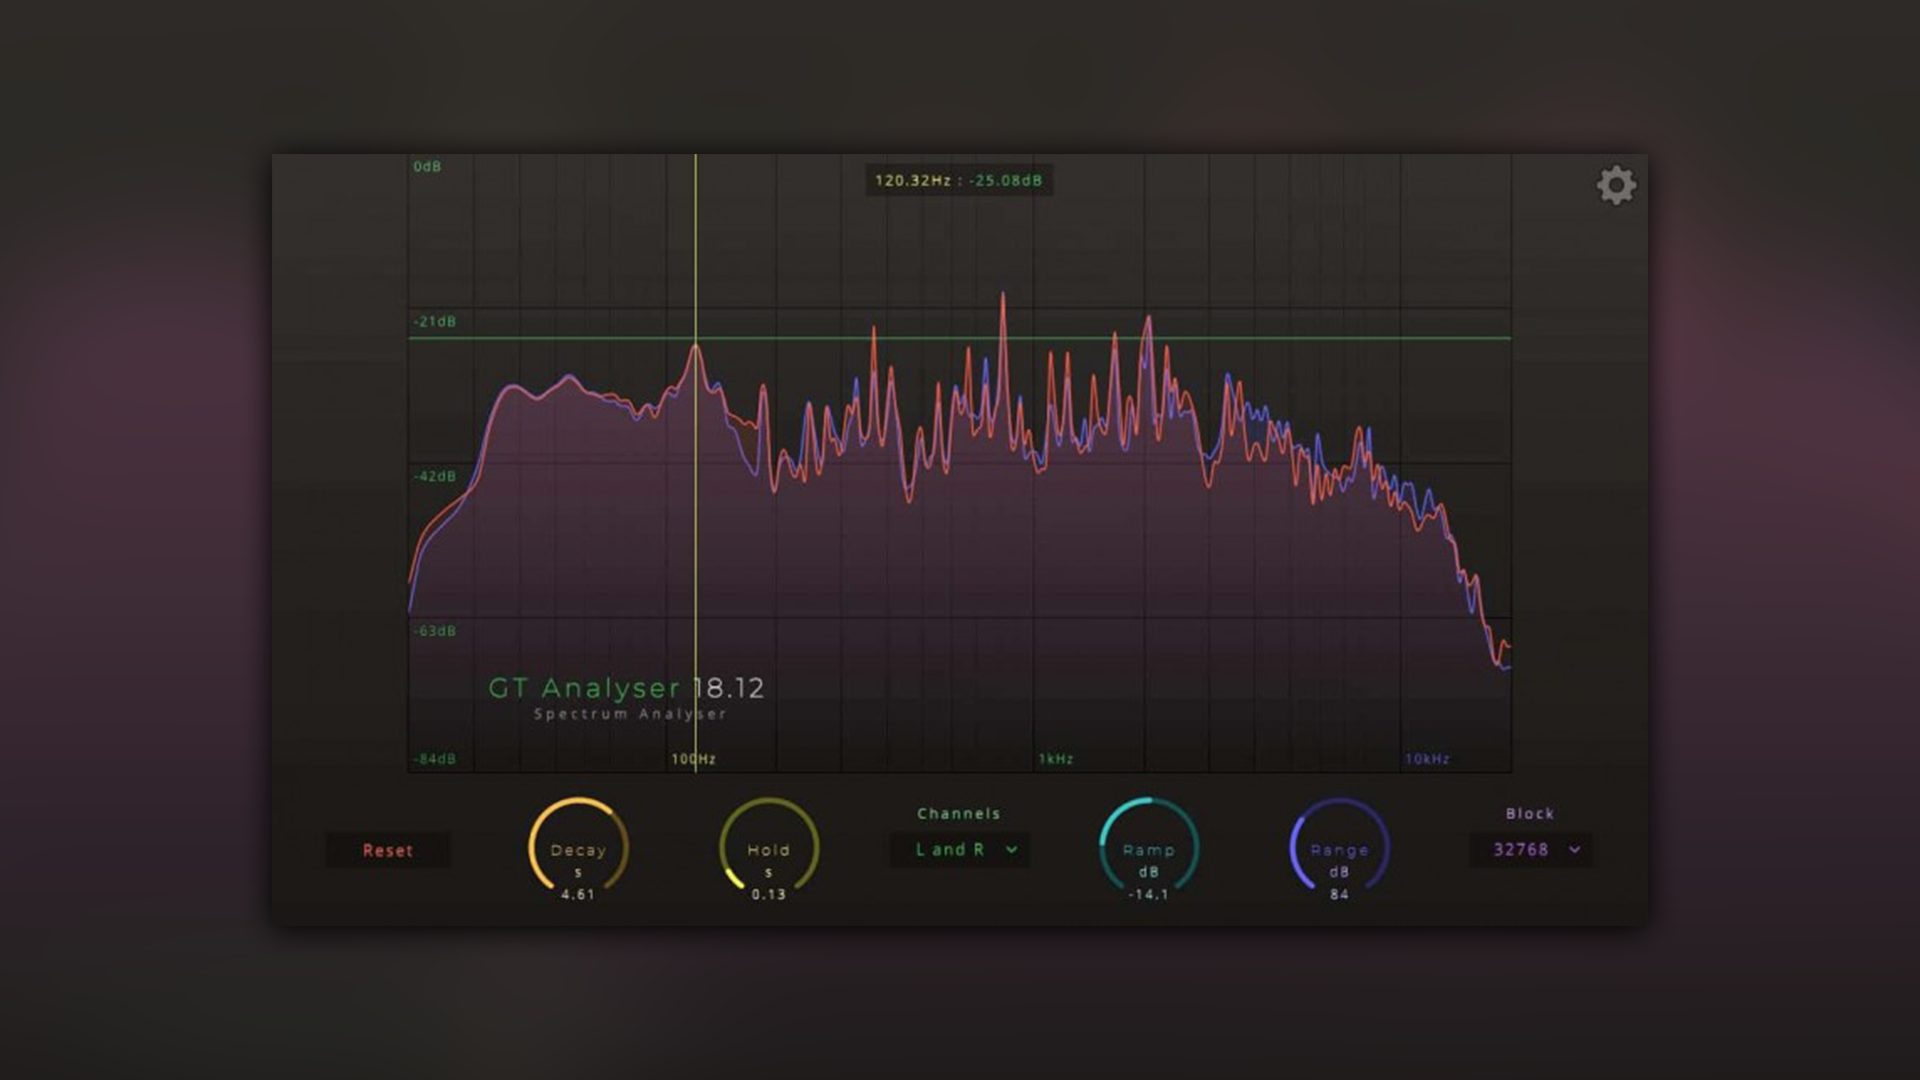Click the Channels label
1920x1080 pixels.
(959, 814)
